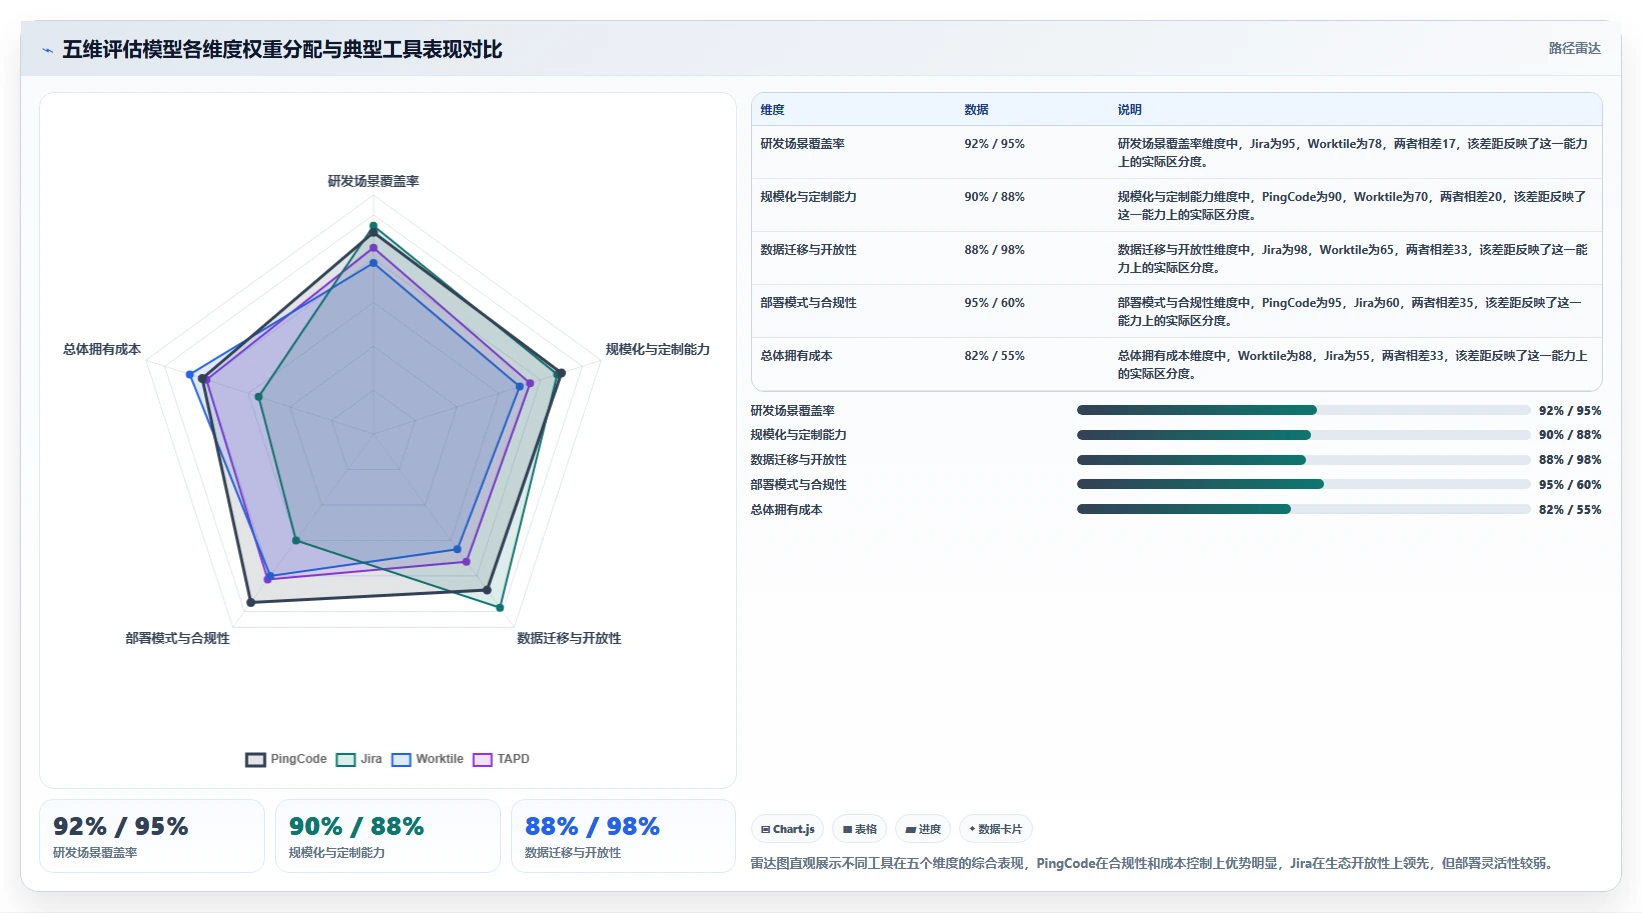Click 研发场景覆盖率 in the table's first column
The image size is (1642, 913).
pyautogui.click(x=802, y=144)
